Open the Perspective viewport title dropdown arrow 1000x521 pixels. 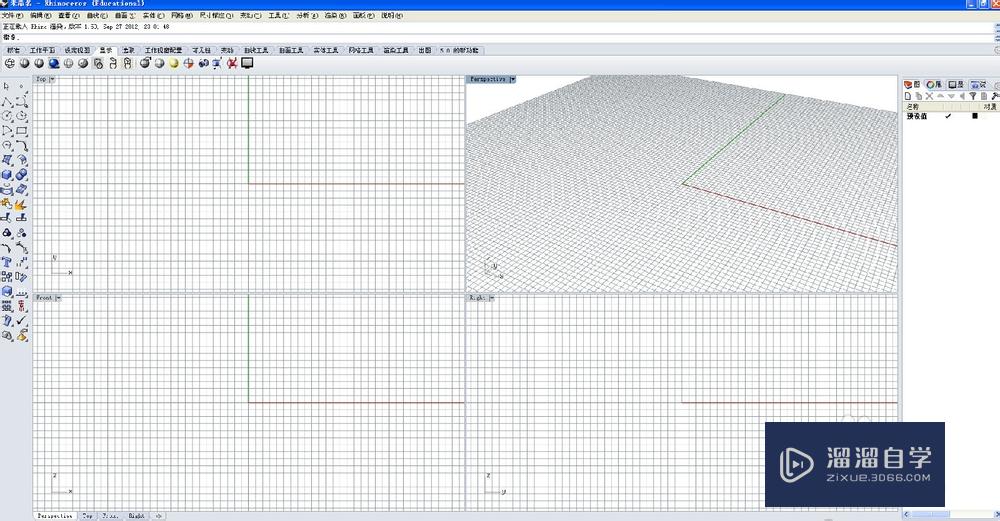coord(512,79)
